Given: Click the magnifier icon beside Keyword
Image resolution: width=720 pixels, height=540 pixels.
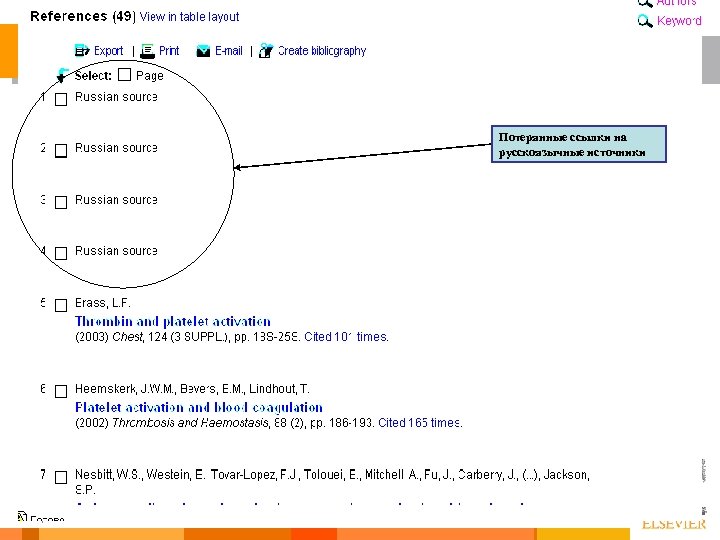Looking at the screenshot, I should coord(645,21).
